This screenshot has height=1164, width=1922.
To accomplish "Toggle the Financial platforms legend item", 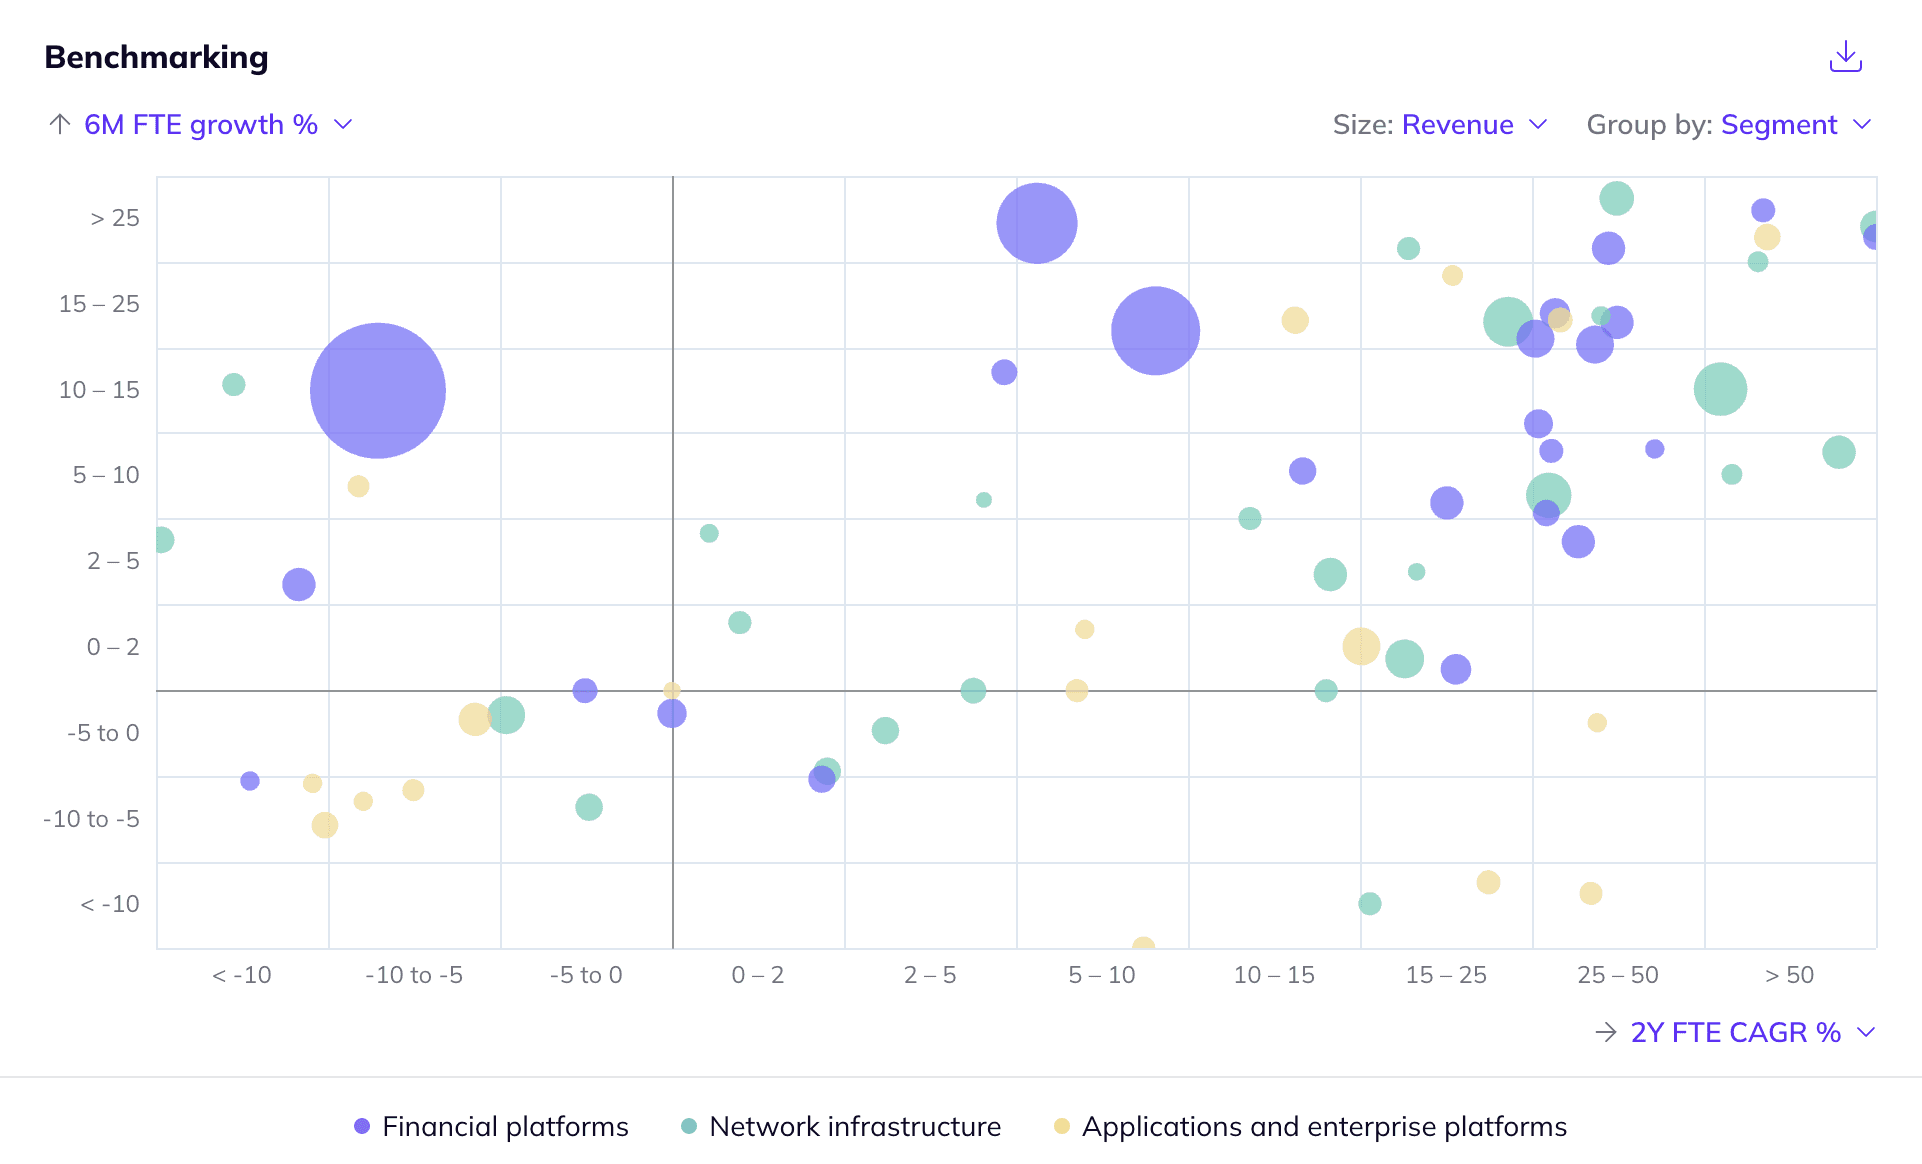I will [504, 1126].
